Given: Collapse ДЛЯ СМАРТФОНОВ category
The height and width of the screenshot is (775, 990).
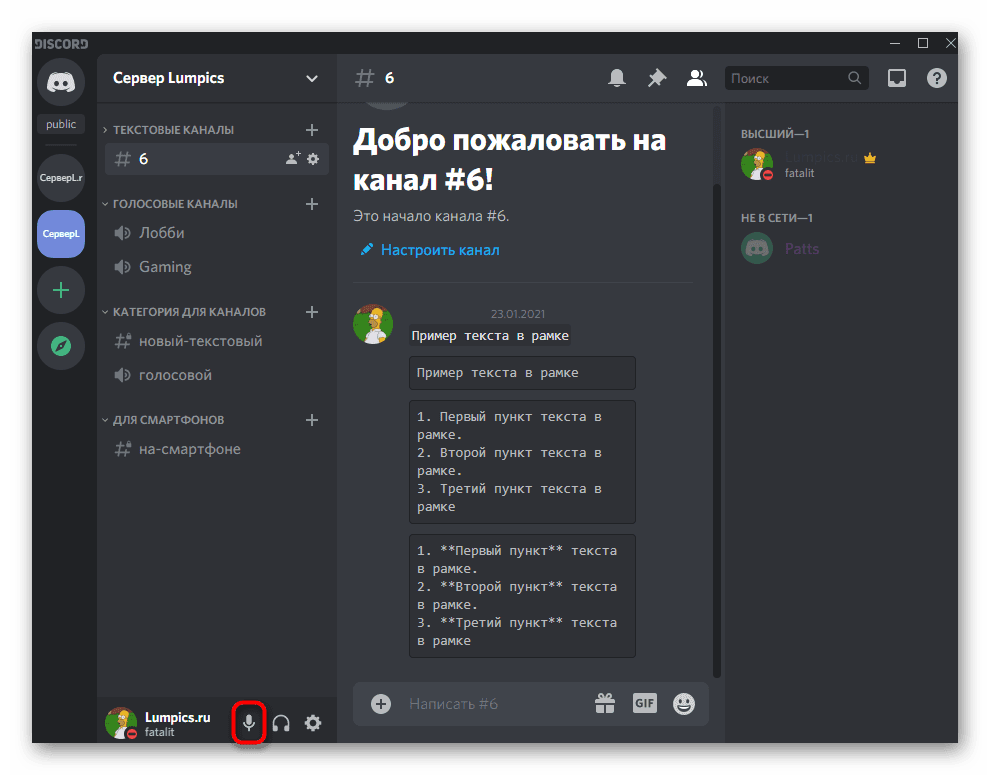Looking at the screenshot, I should click(164, 420).
